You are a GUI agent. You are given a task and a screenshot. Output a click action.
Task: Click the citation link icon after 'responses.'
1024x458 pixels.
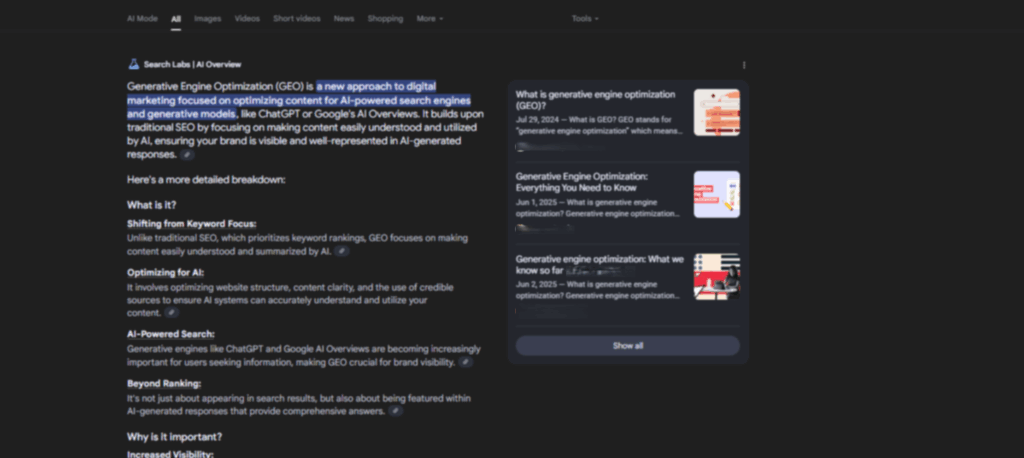(x=187, y=155)
